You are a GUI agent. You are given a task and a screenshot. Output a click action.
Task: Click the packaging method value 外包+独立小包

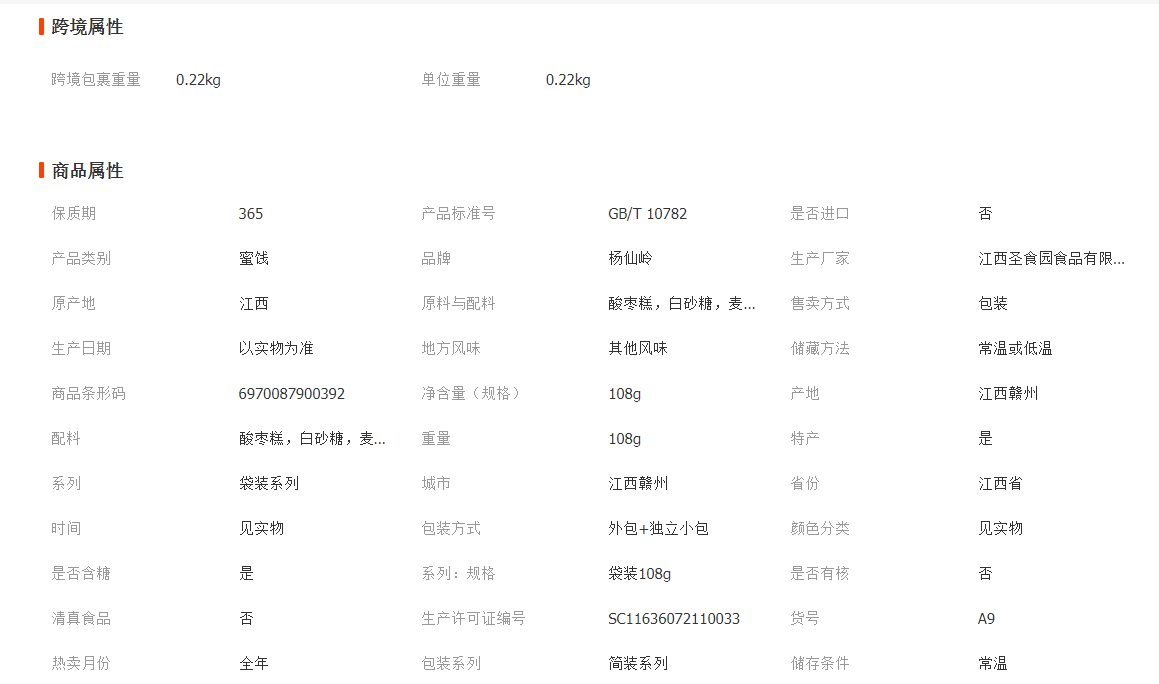pos(658,529)
